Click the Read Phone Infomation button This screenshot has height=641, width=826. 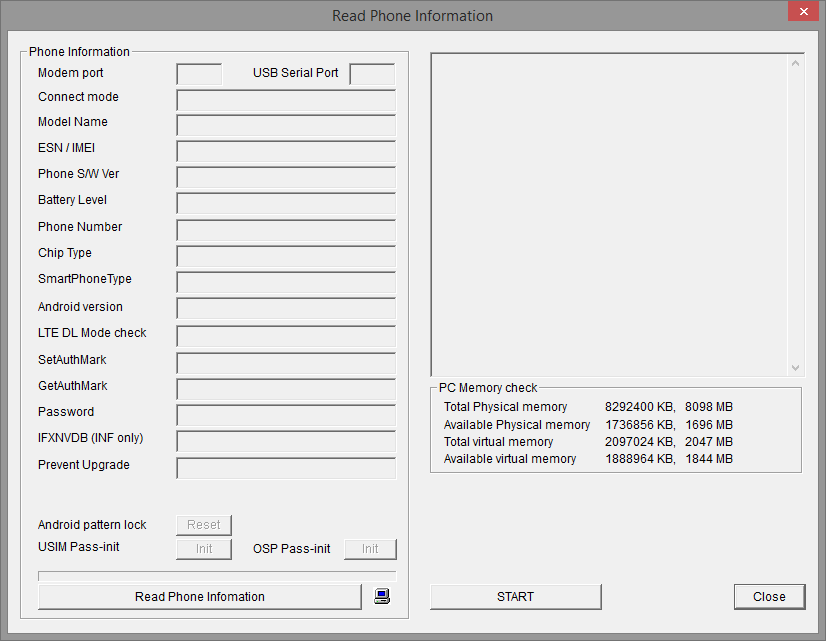(x=199, y=597)
